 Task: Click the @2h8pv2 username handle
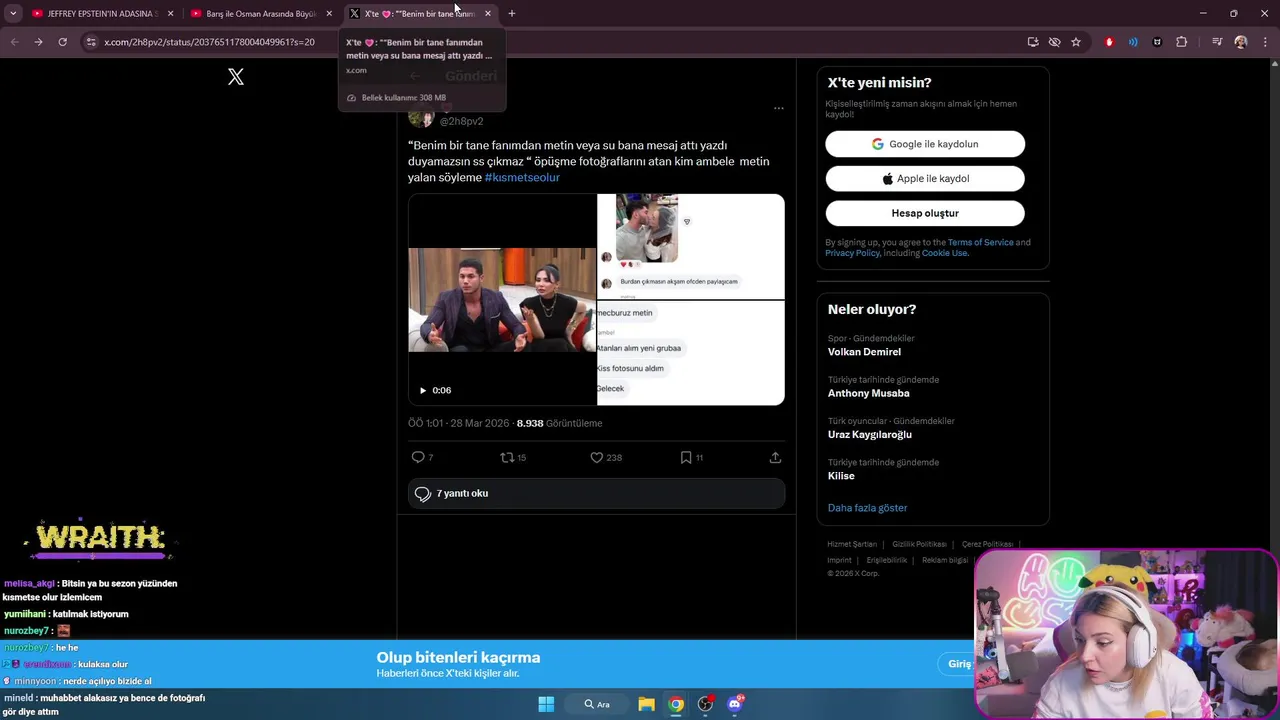point(461,121)
